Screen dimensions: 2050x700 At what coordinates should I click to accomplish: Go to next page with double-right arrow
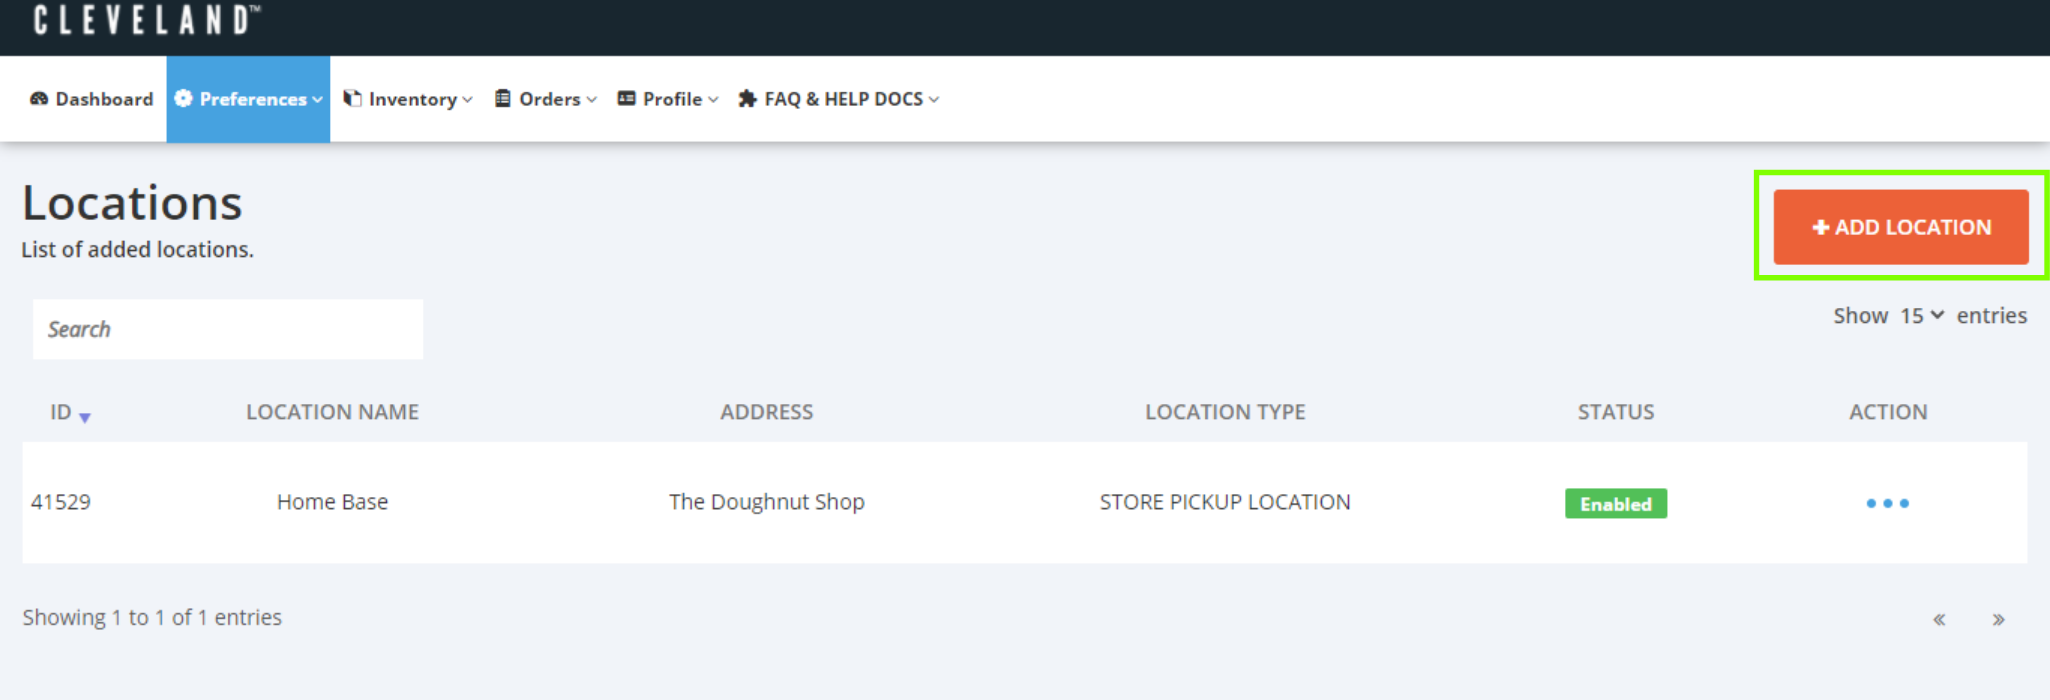coord(1998,620)
